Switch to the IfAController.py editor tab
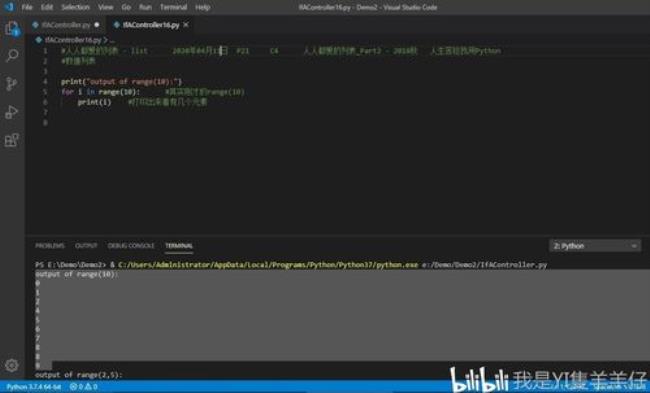The width and height of the screenshot is (650, 393). [x=66, y=25]
